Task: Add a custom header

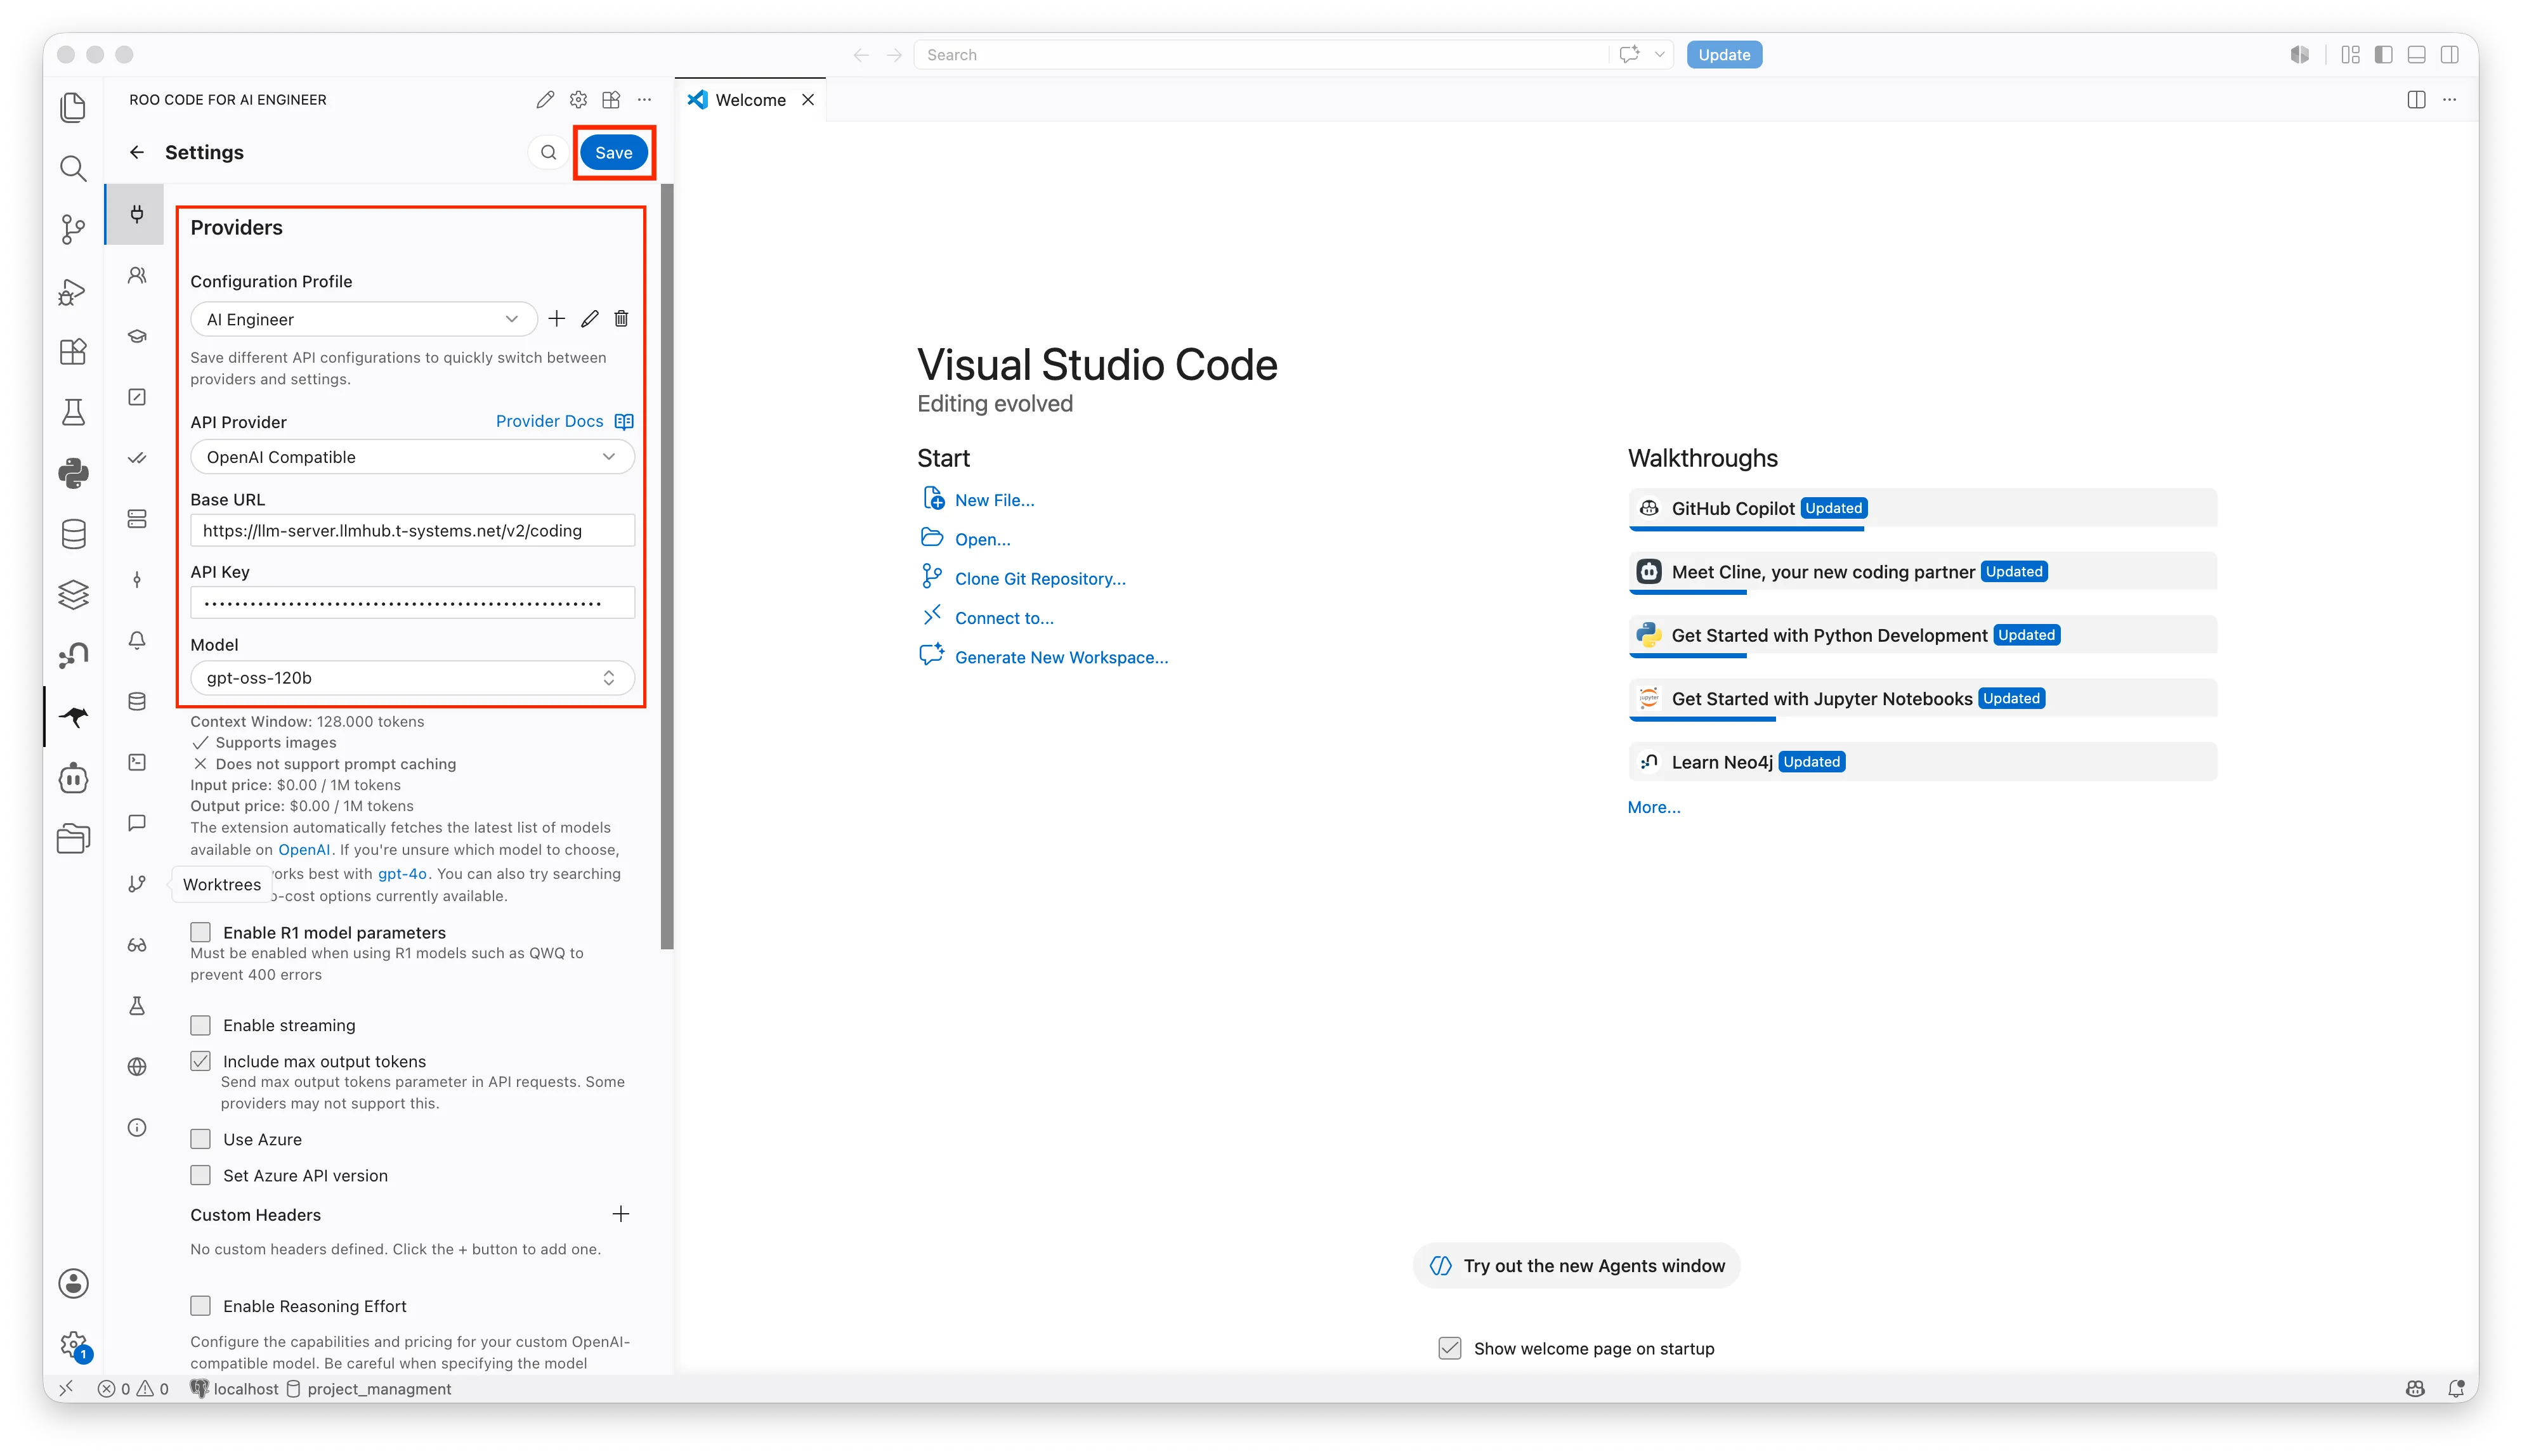Action: pyautogui.click(x=621, y=1214)
